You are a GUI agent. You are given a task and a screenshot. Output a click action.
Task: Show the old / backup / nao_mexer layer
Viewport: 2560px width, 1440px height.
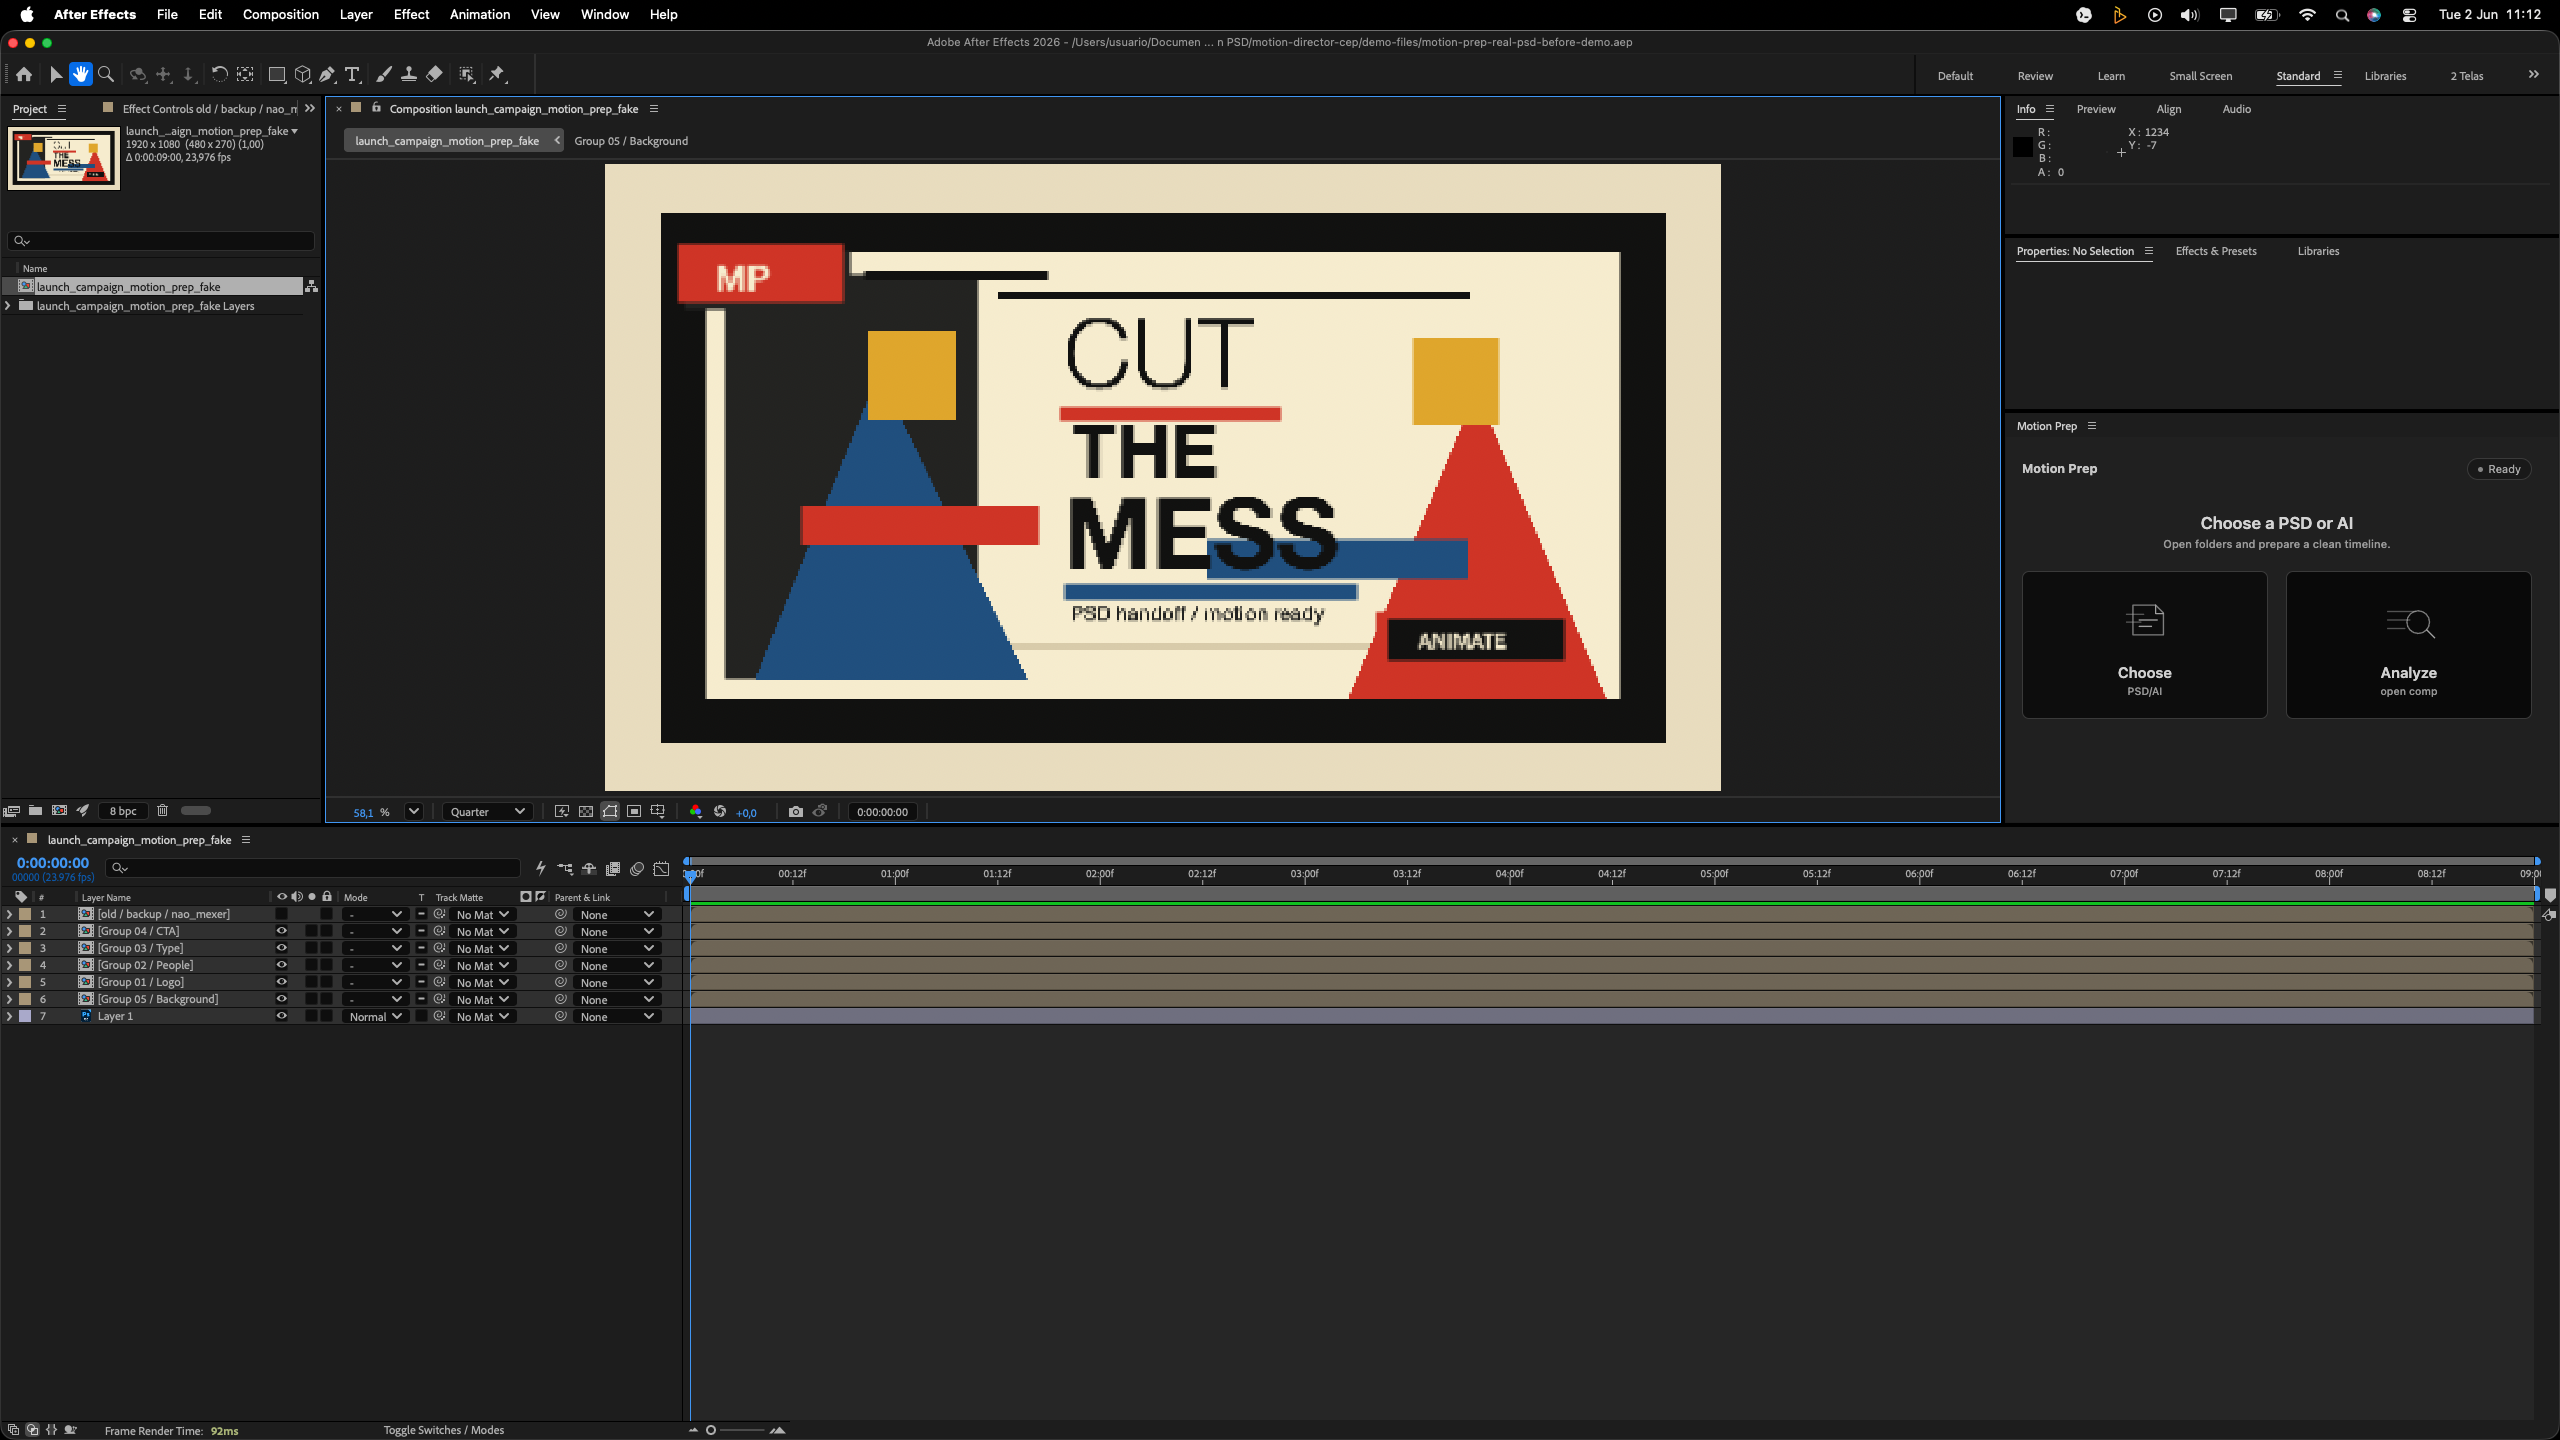(281, 914)
